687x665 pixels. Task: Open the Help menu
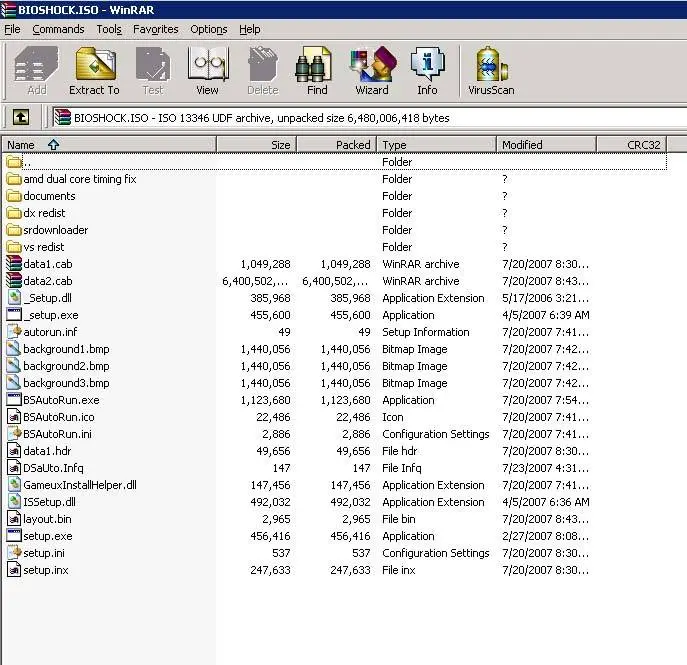pos(250,29)
